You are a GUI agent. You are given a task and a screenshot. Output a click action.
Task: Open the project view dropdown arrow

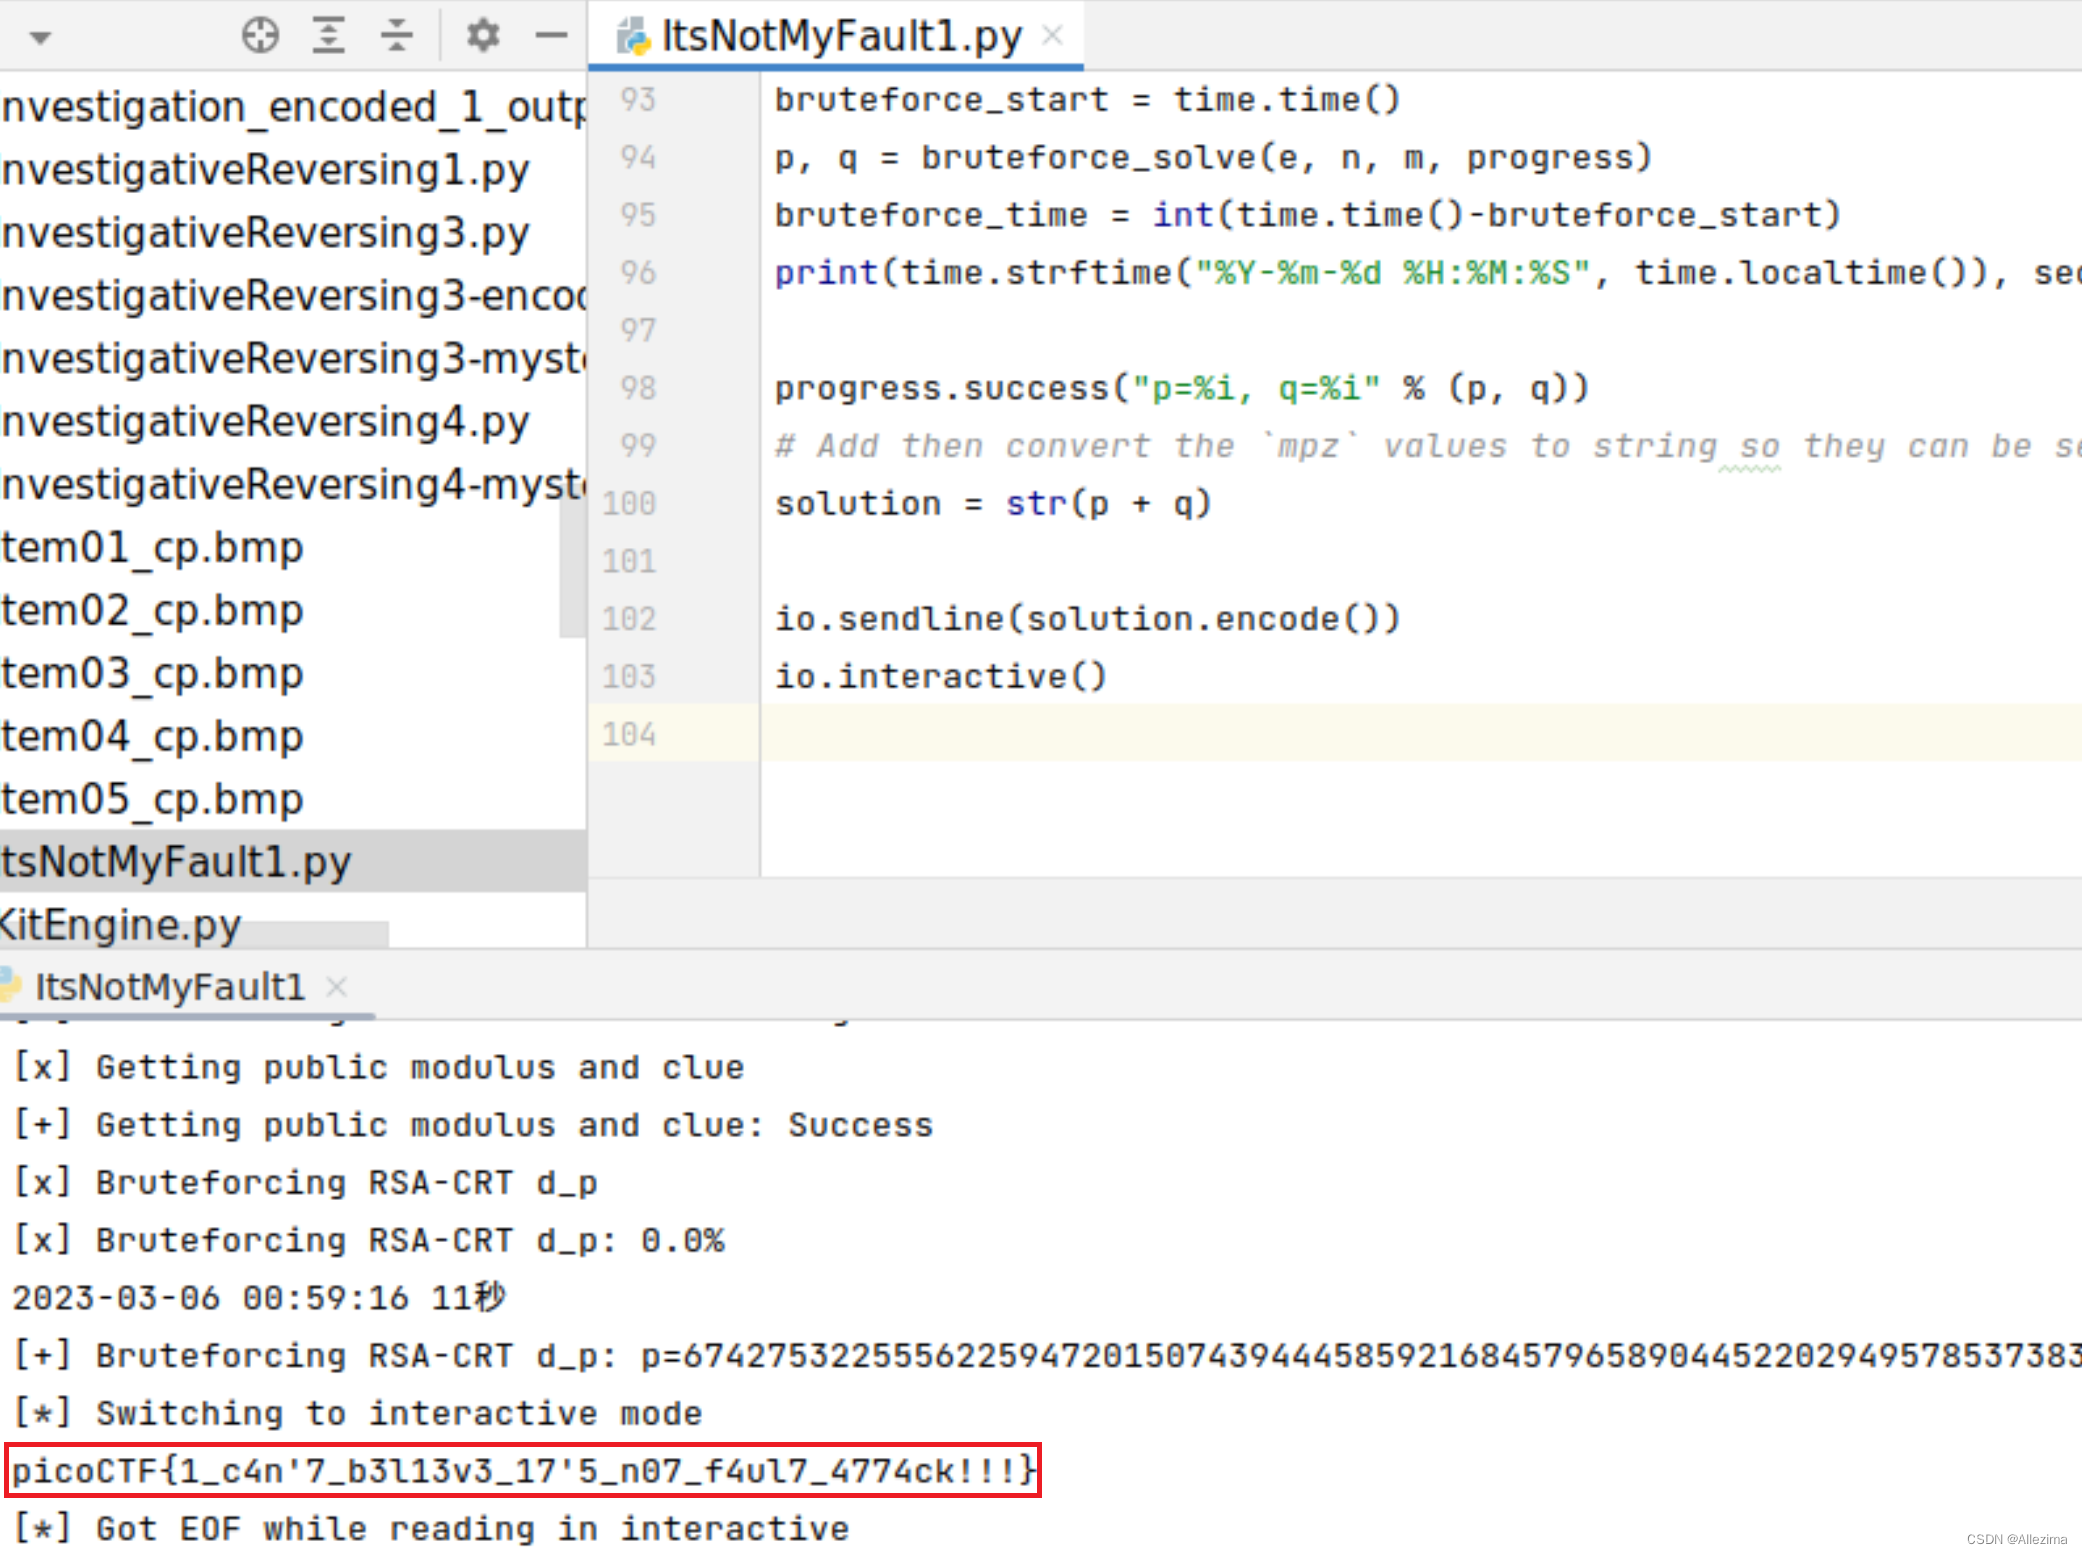tap(40, 38)
